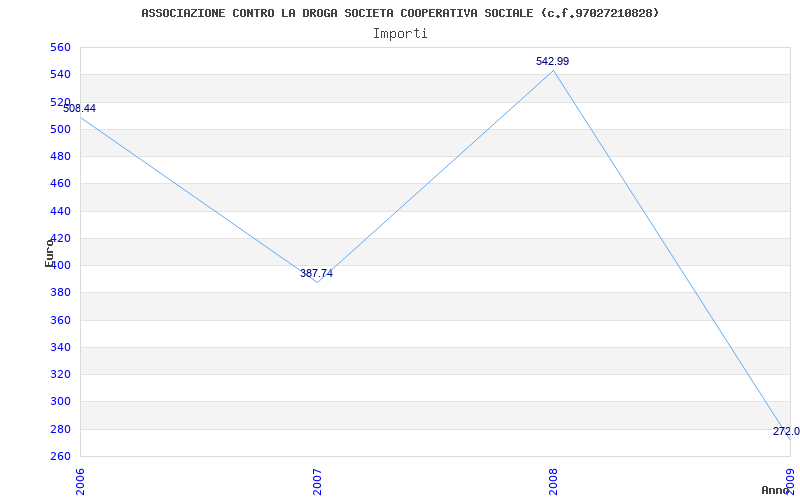
Task: Click the Anno x-axis title
Action: (x=776, y=490)
